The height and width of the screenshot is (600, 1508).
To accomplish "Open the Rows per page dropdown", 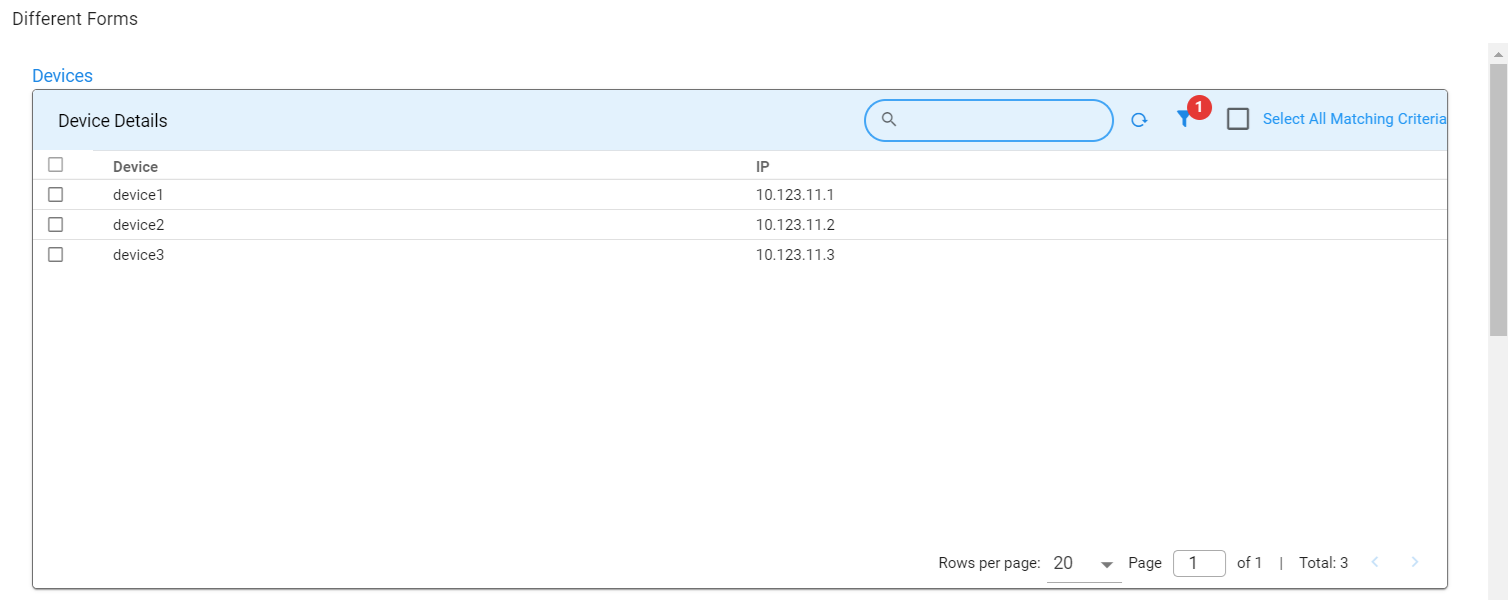I will coord(1083,564).
